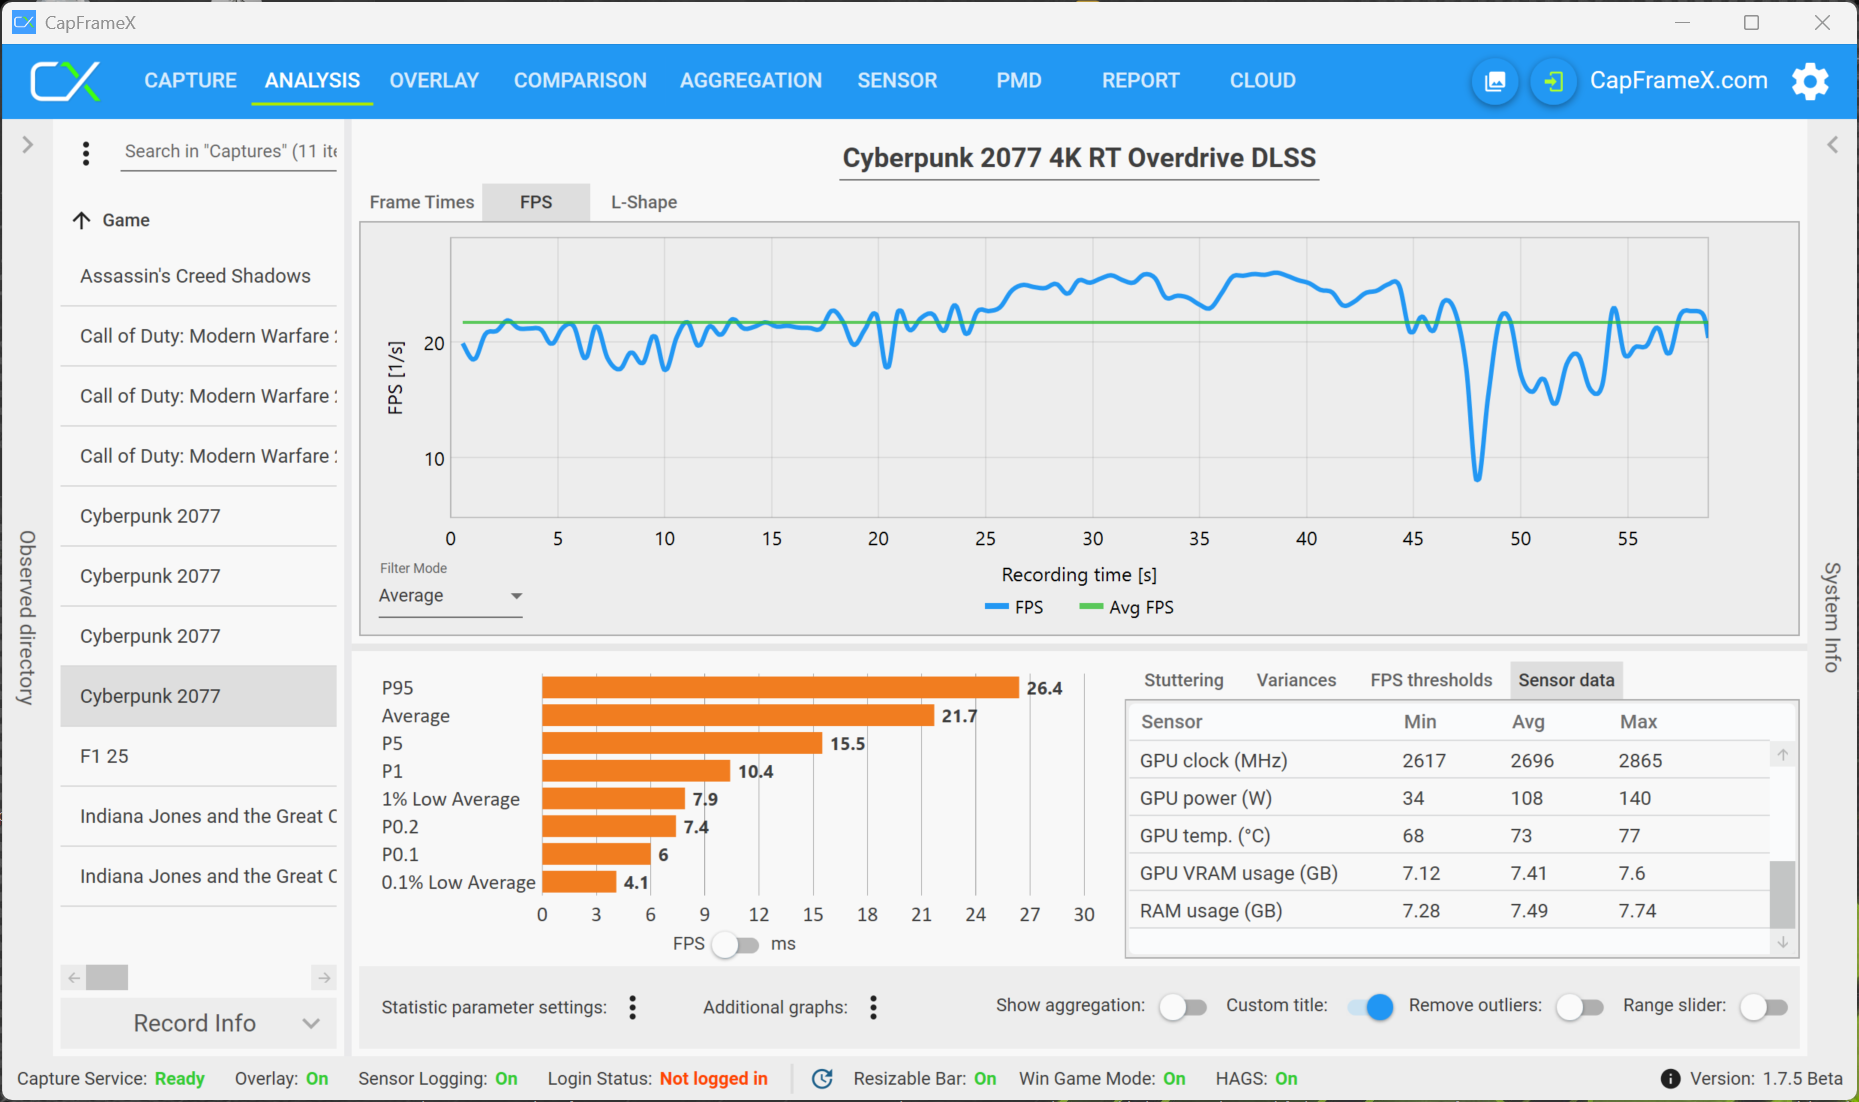Open the screenshot gallery icon button
This screenshot has height=1102, width=1859.
coord(1495,81)
